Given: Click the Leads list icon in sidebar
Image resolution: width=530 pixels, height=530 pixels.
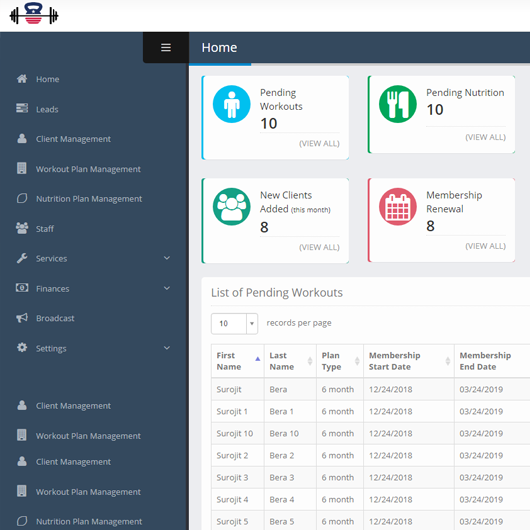Looking at the screenshot, I should pos(22,109).
